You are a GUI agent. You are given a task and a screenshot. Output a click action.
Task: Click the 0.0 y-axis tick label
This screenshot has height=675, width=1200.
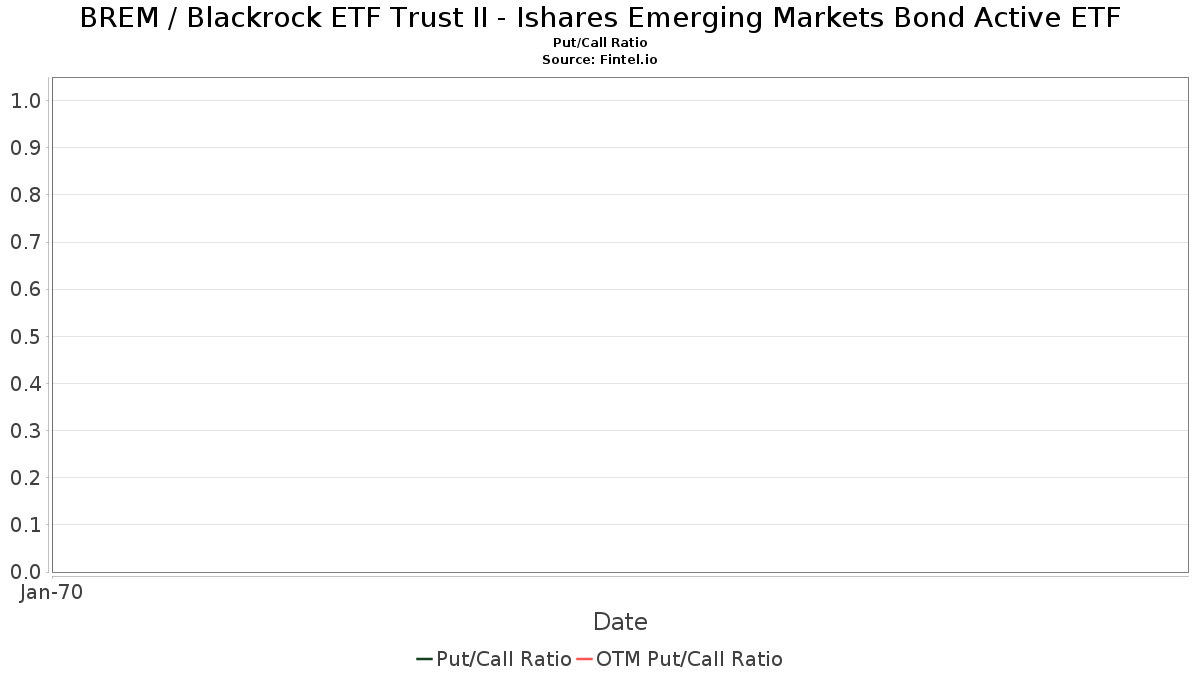(25, 572)
